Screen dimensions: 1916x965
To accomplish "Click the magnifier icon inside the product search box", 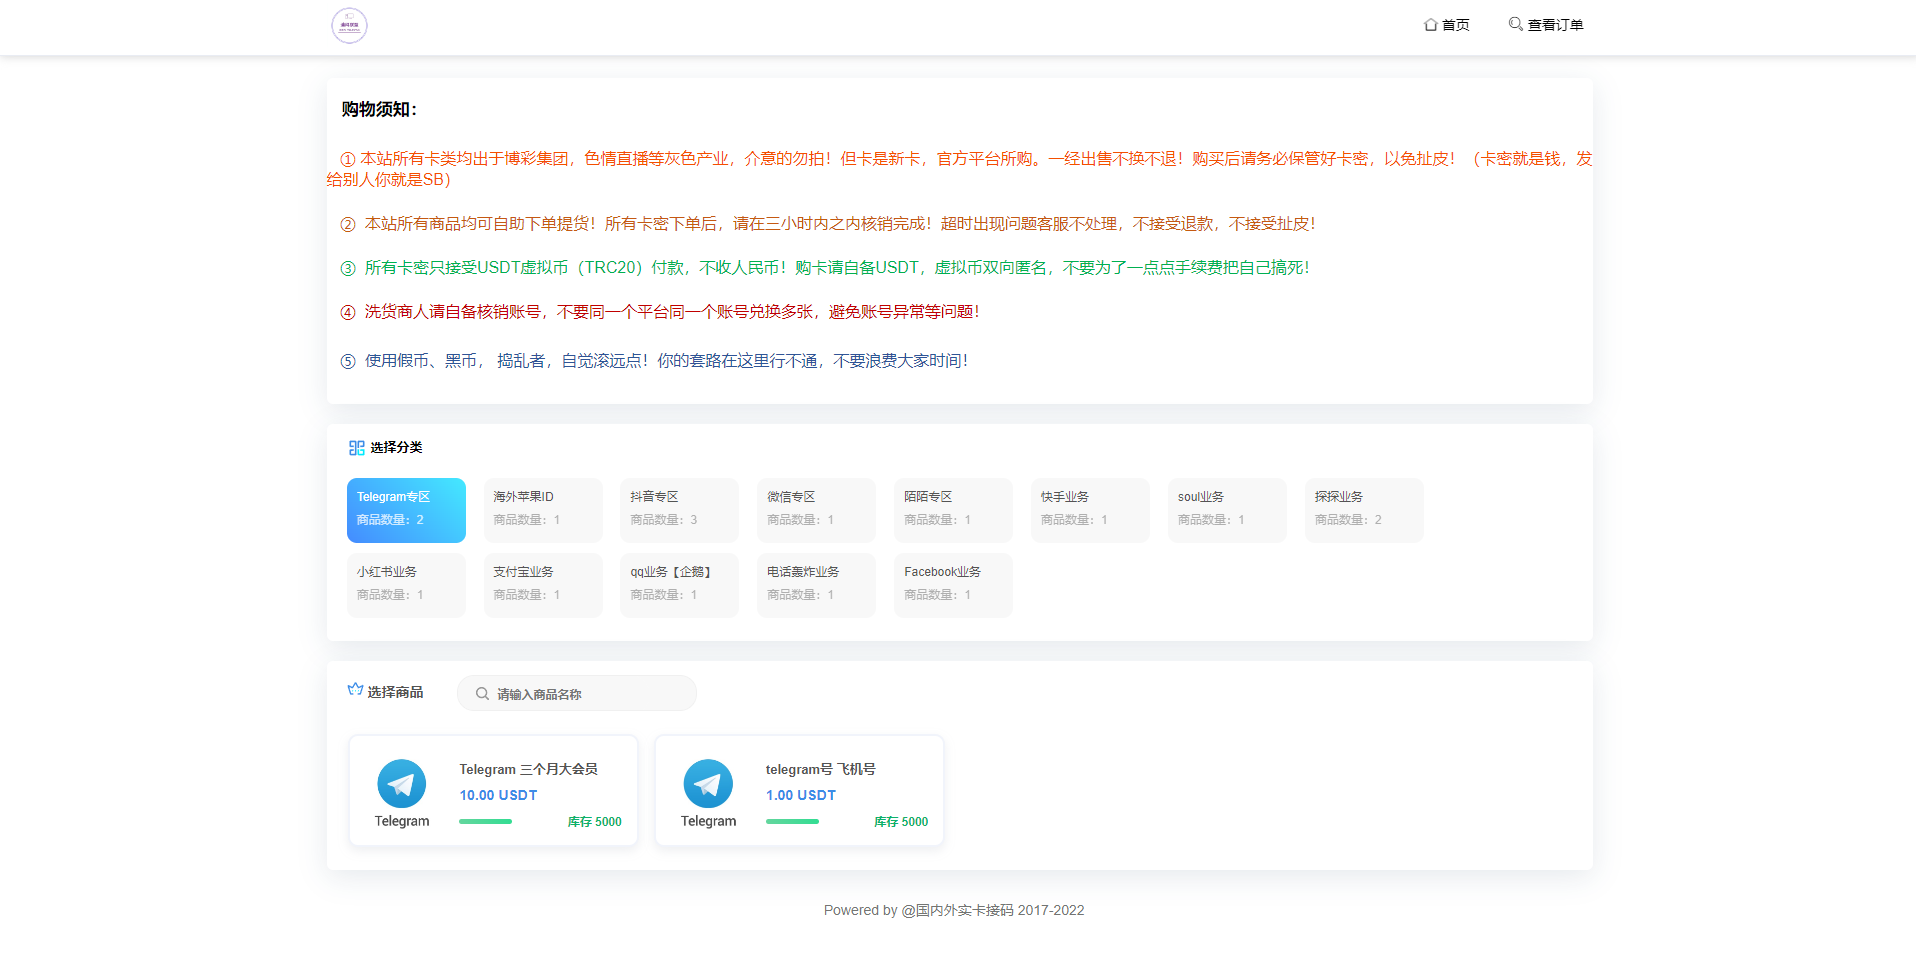I will tap(482, 694).
